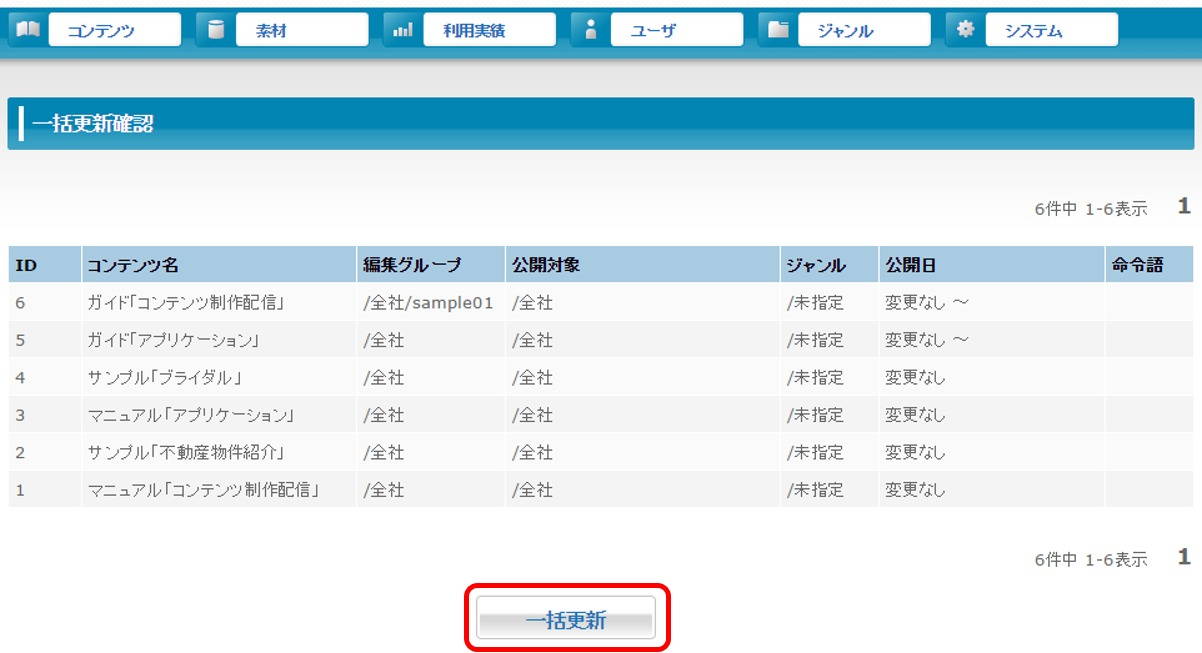Click the book icon beside コンテンツ

click(28, 30)
